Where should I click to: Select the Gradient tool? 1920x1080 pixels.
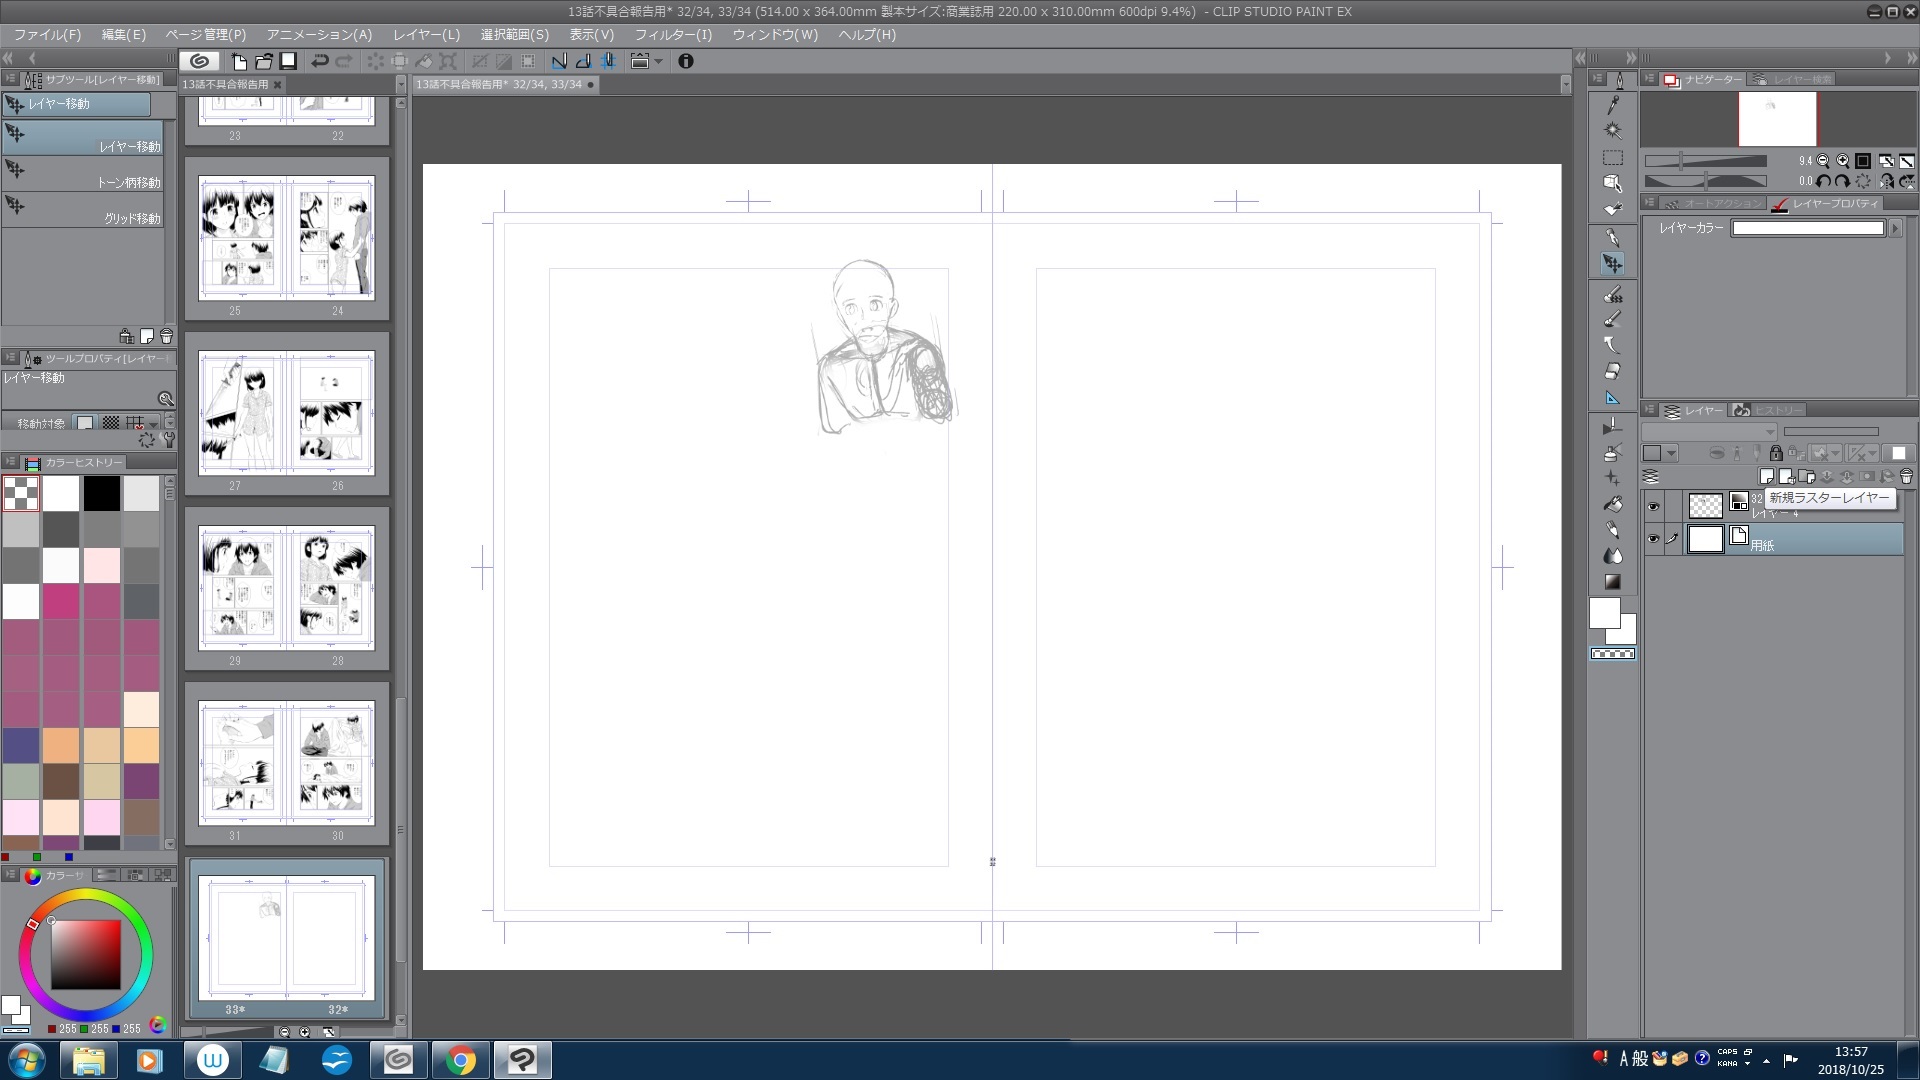[1612, 582]
